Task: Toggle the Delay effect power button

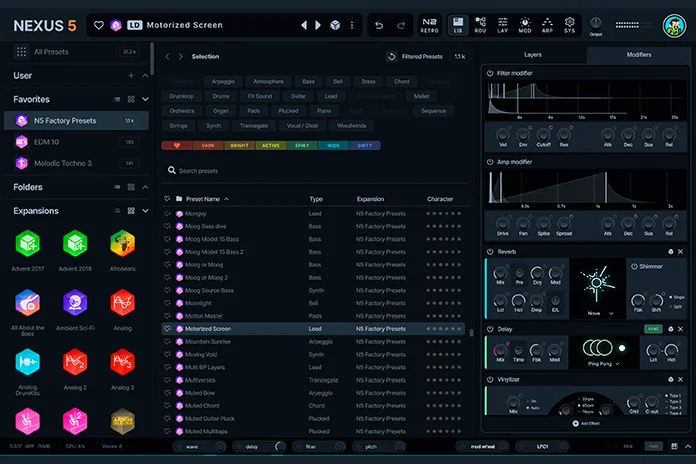Action: 490,329
